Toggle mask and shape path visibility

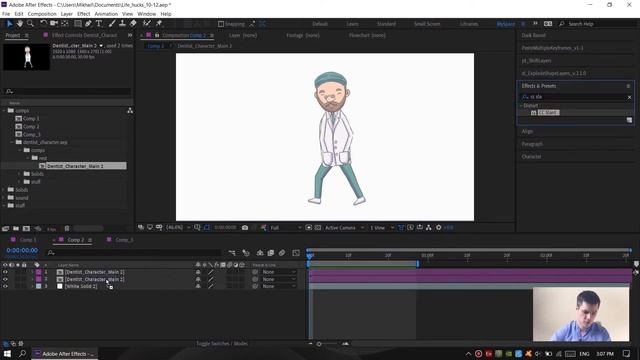click(207, 227)
